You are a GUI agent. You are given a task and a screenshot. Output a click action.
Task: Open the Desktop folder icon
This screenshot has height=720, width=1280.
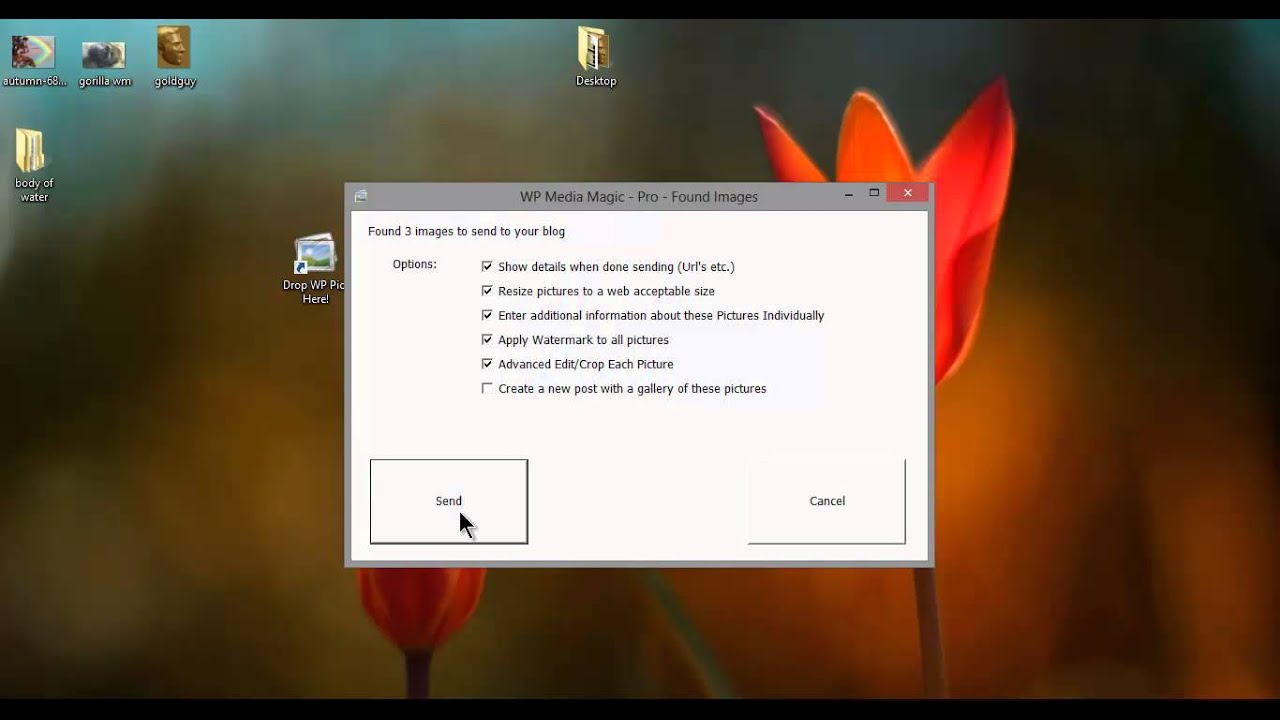point(595,57)
